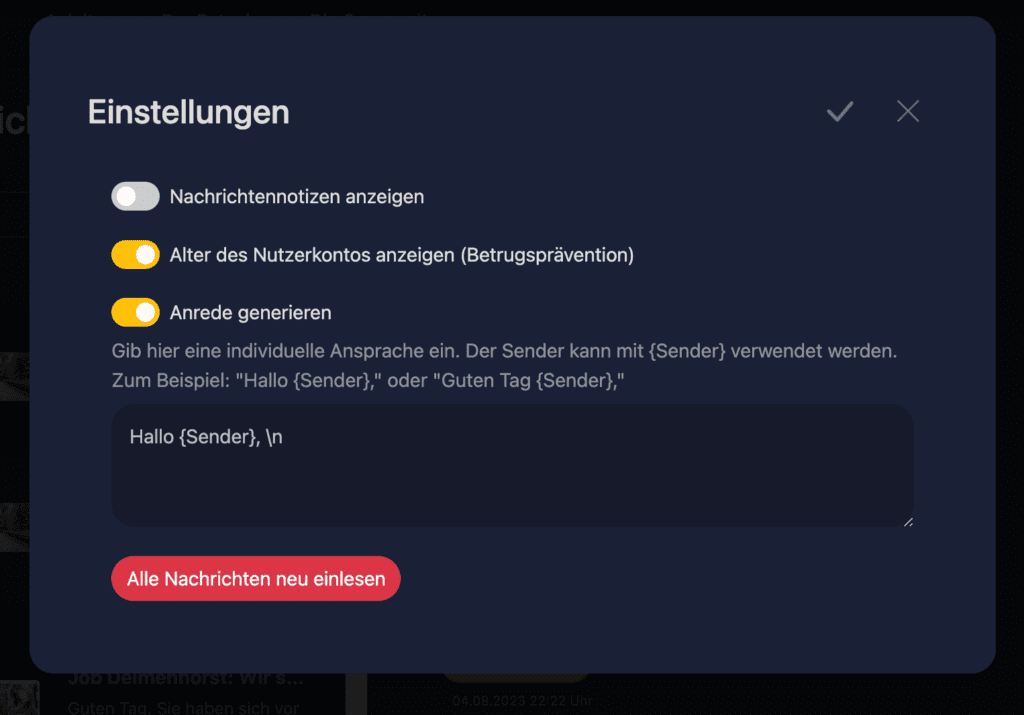Open the "Job Delmenhorst" message behind the dialog

(186, 678)
